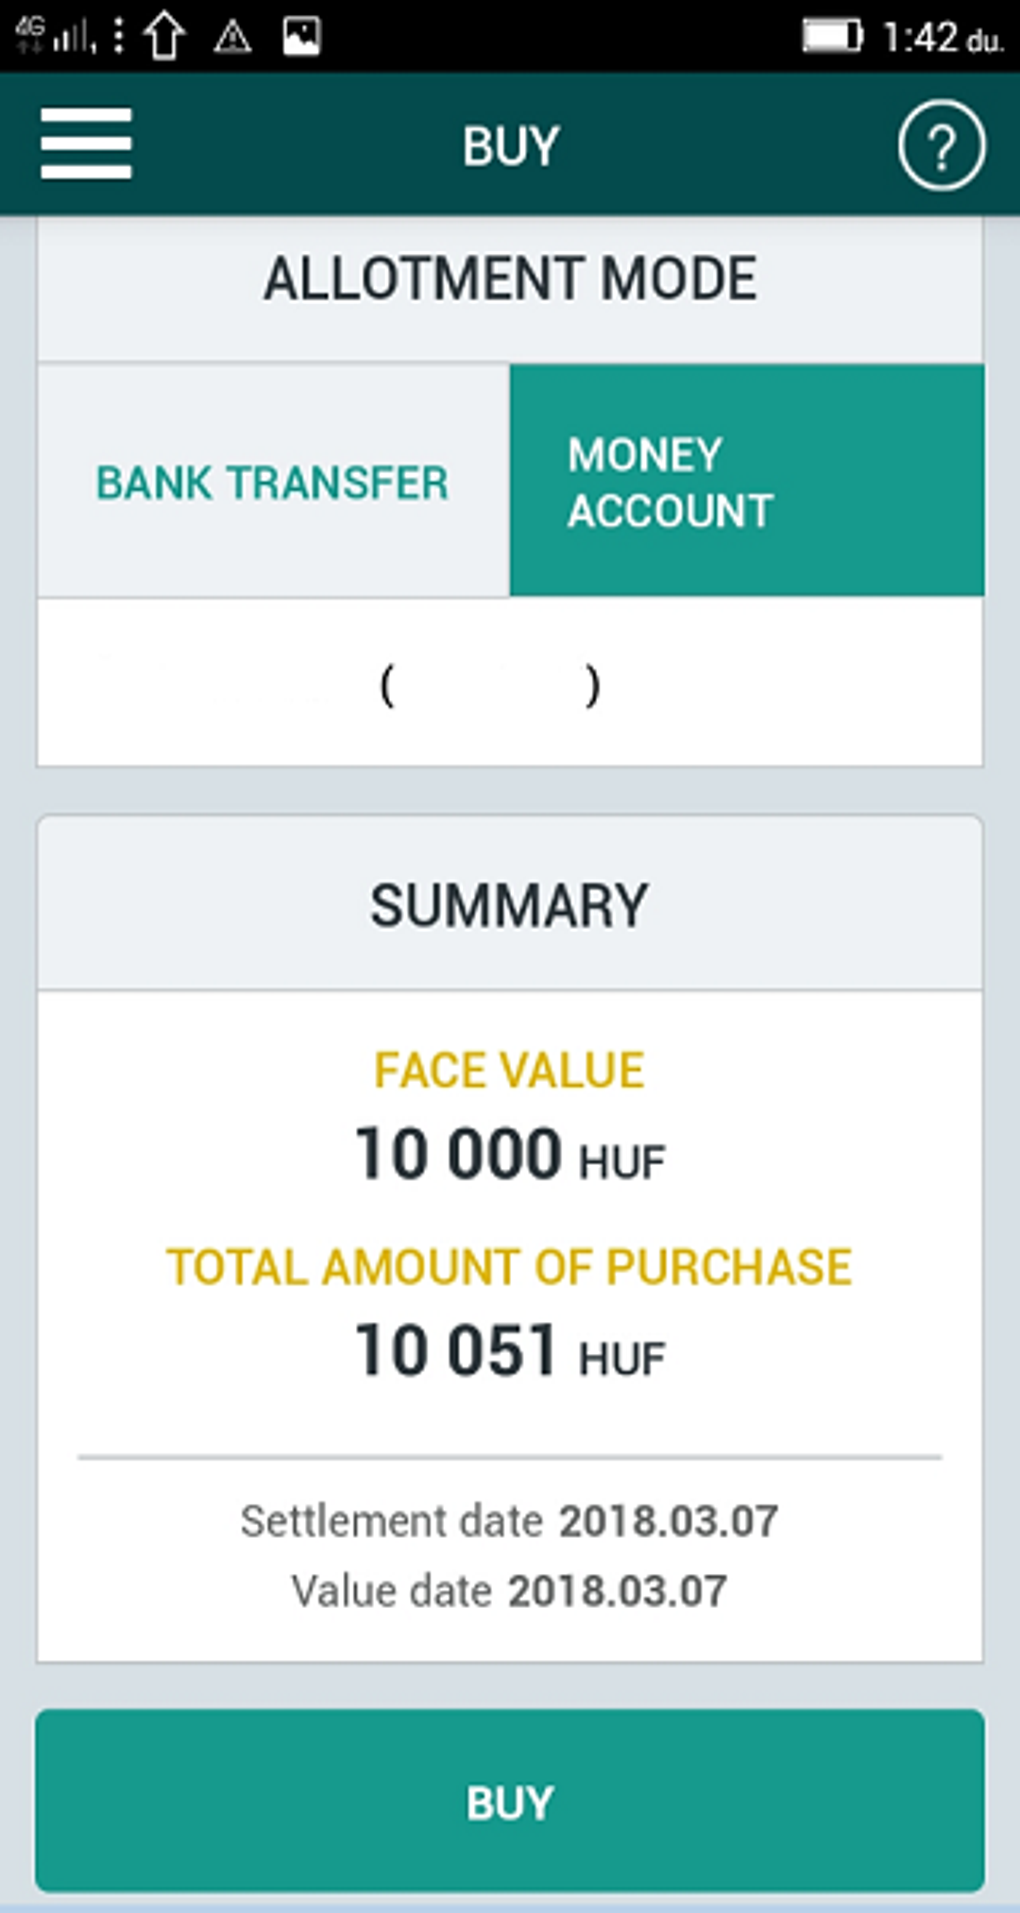This screenshot has width=1020, height=1913.
Task: Tap the 10 051 HUF total amount
Action: coord(510,1352)
